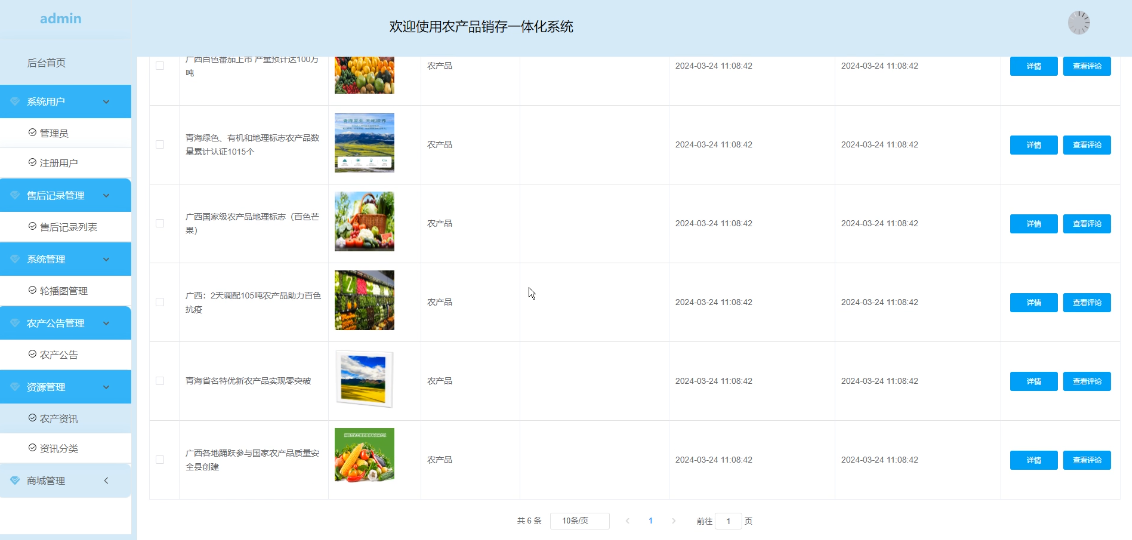Collapse the 售后记录管理 group chevron

(x=106, y=196)
